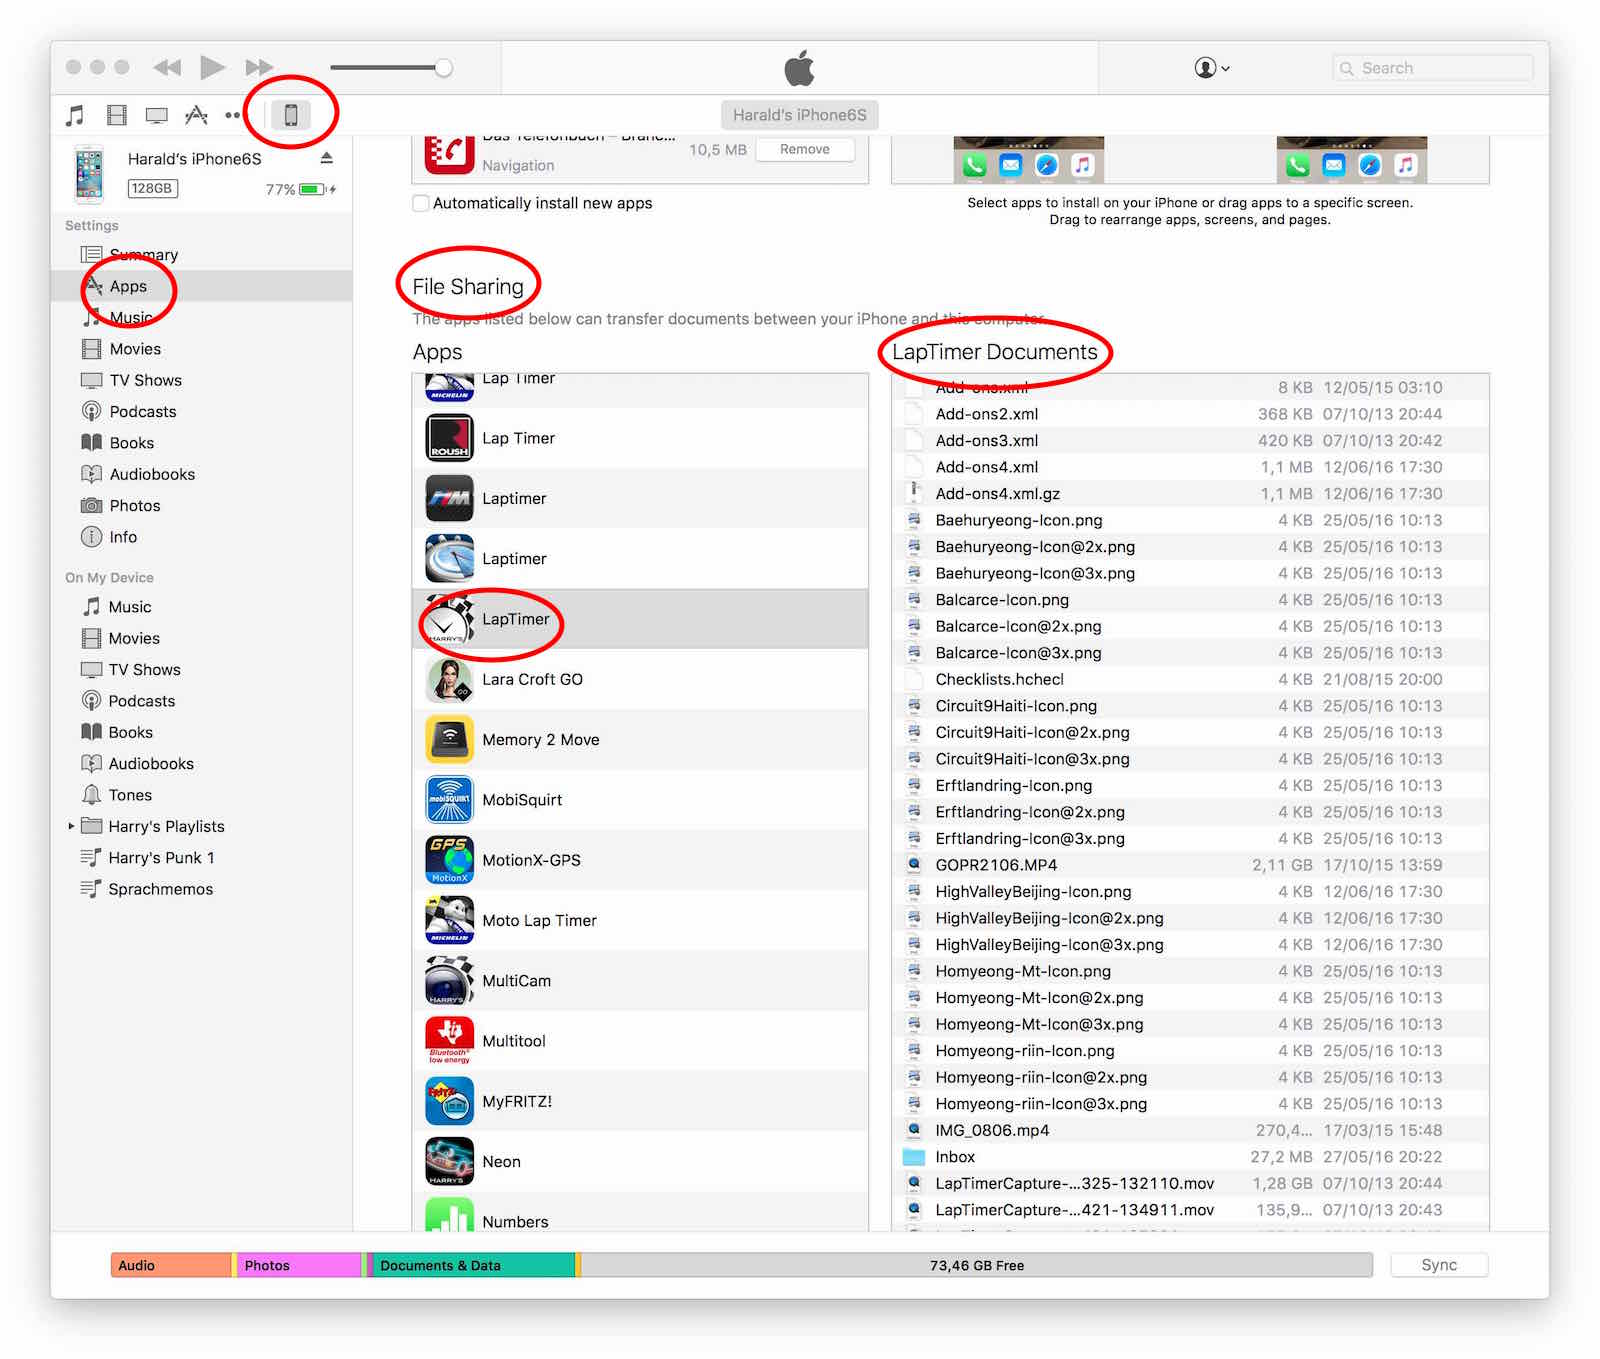1600x1359 pixels.
Task: Open Music under On My Device
Action: (201, 607)
